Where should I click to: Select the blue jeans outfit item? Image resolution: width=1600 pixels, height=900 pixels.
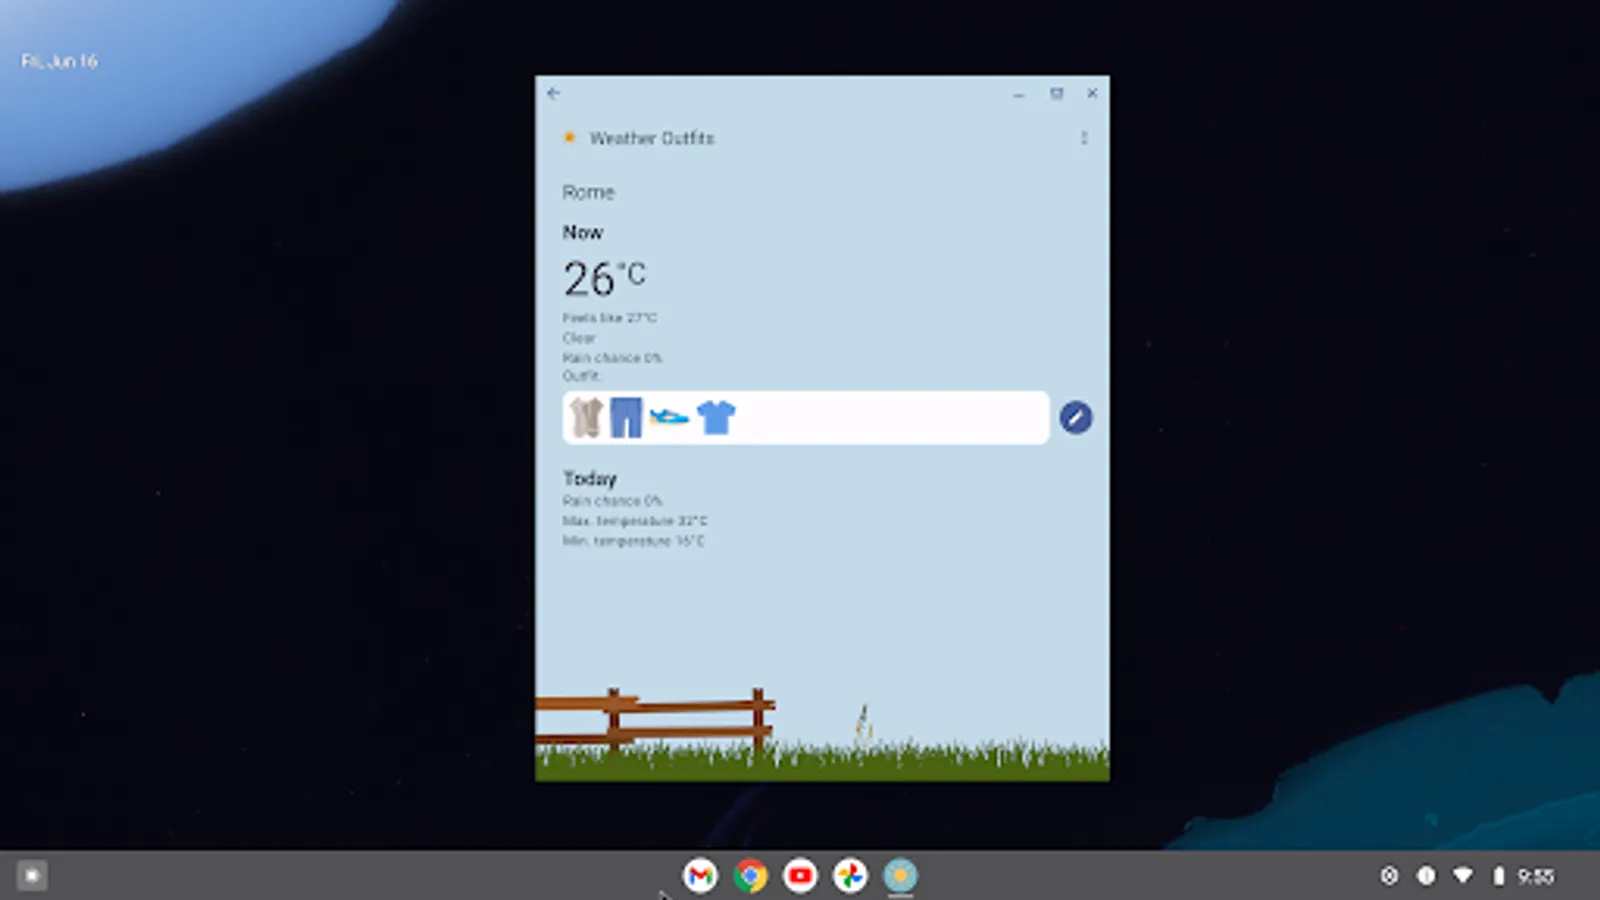(x=626, y=418)
